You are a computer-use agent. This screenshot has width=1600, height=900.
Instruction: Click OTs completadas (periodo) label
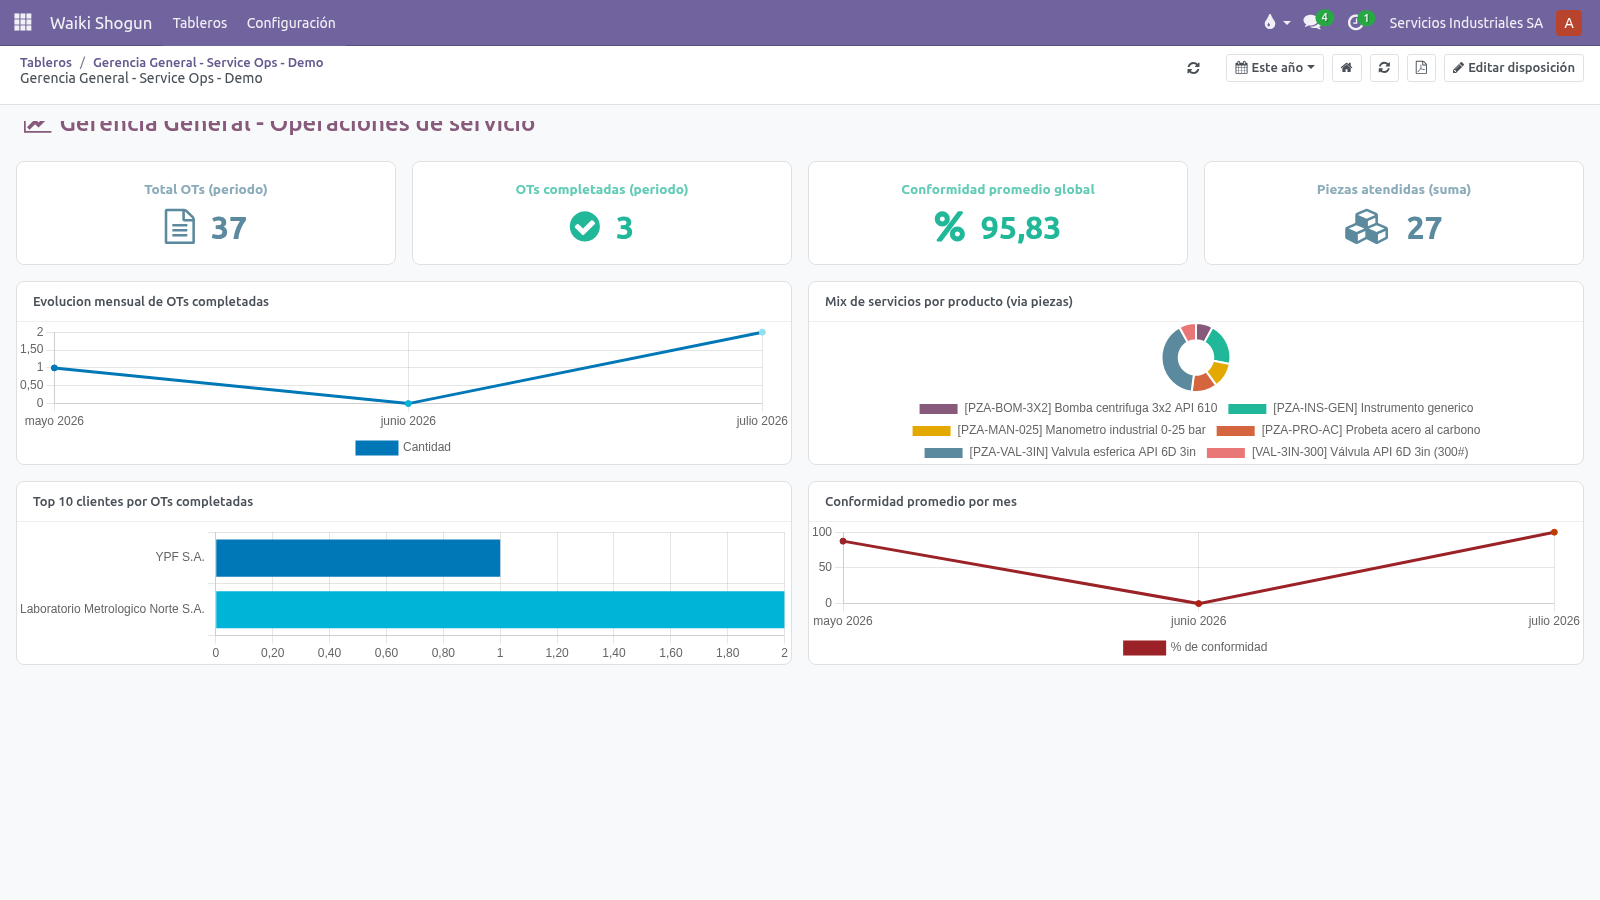pos(602,189)
